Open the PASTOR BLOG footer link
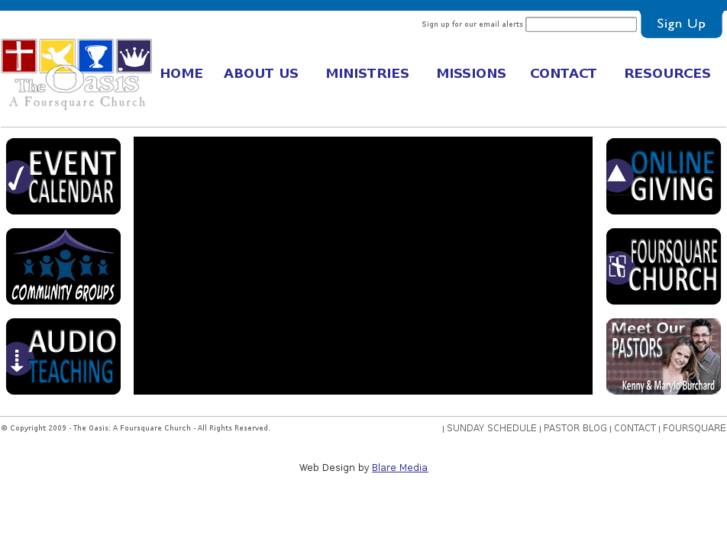The image size is (727, 545). tap(575, 428)
